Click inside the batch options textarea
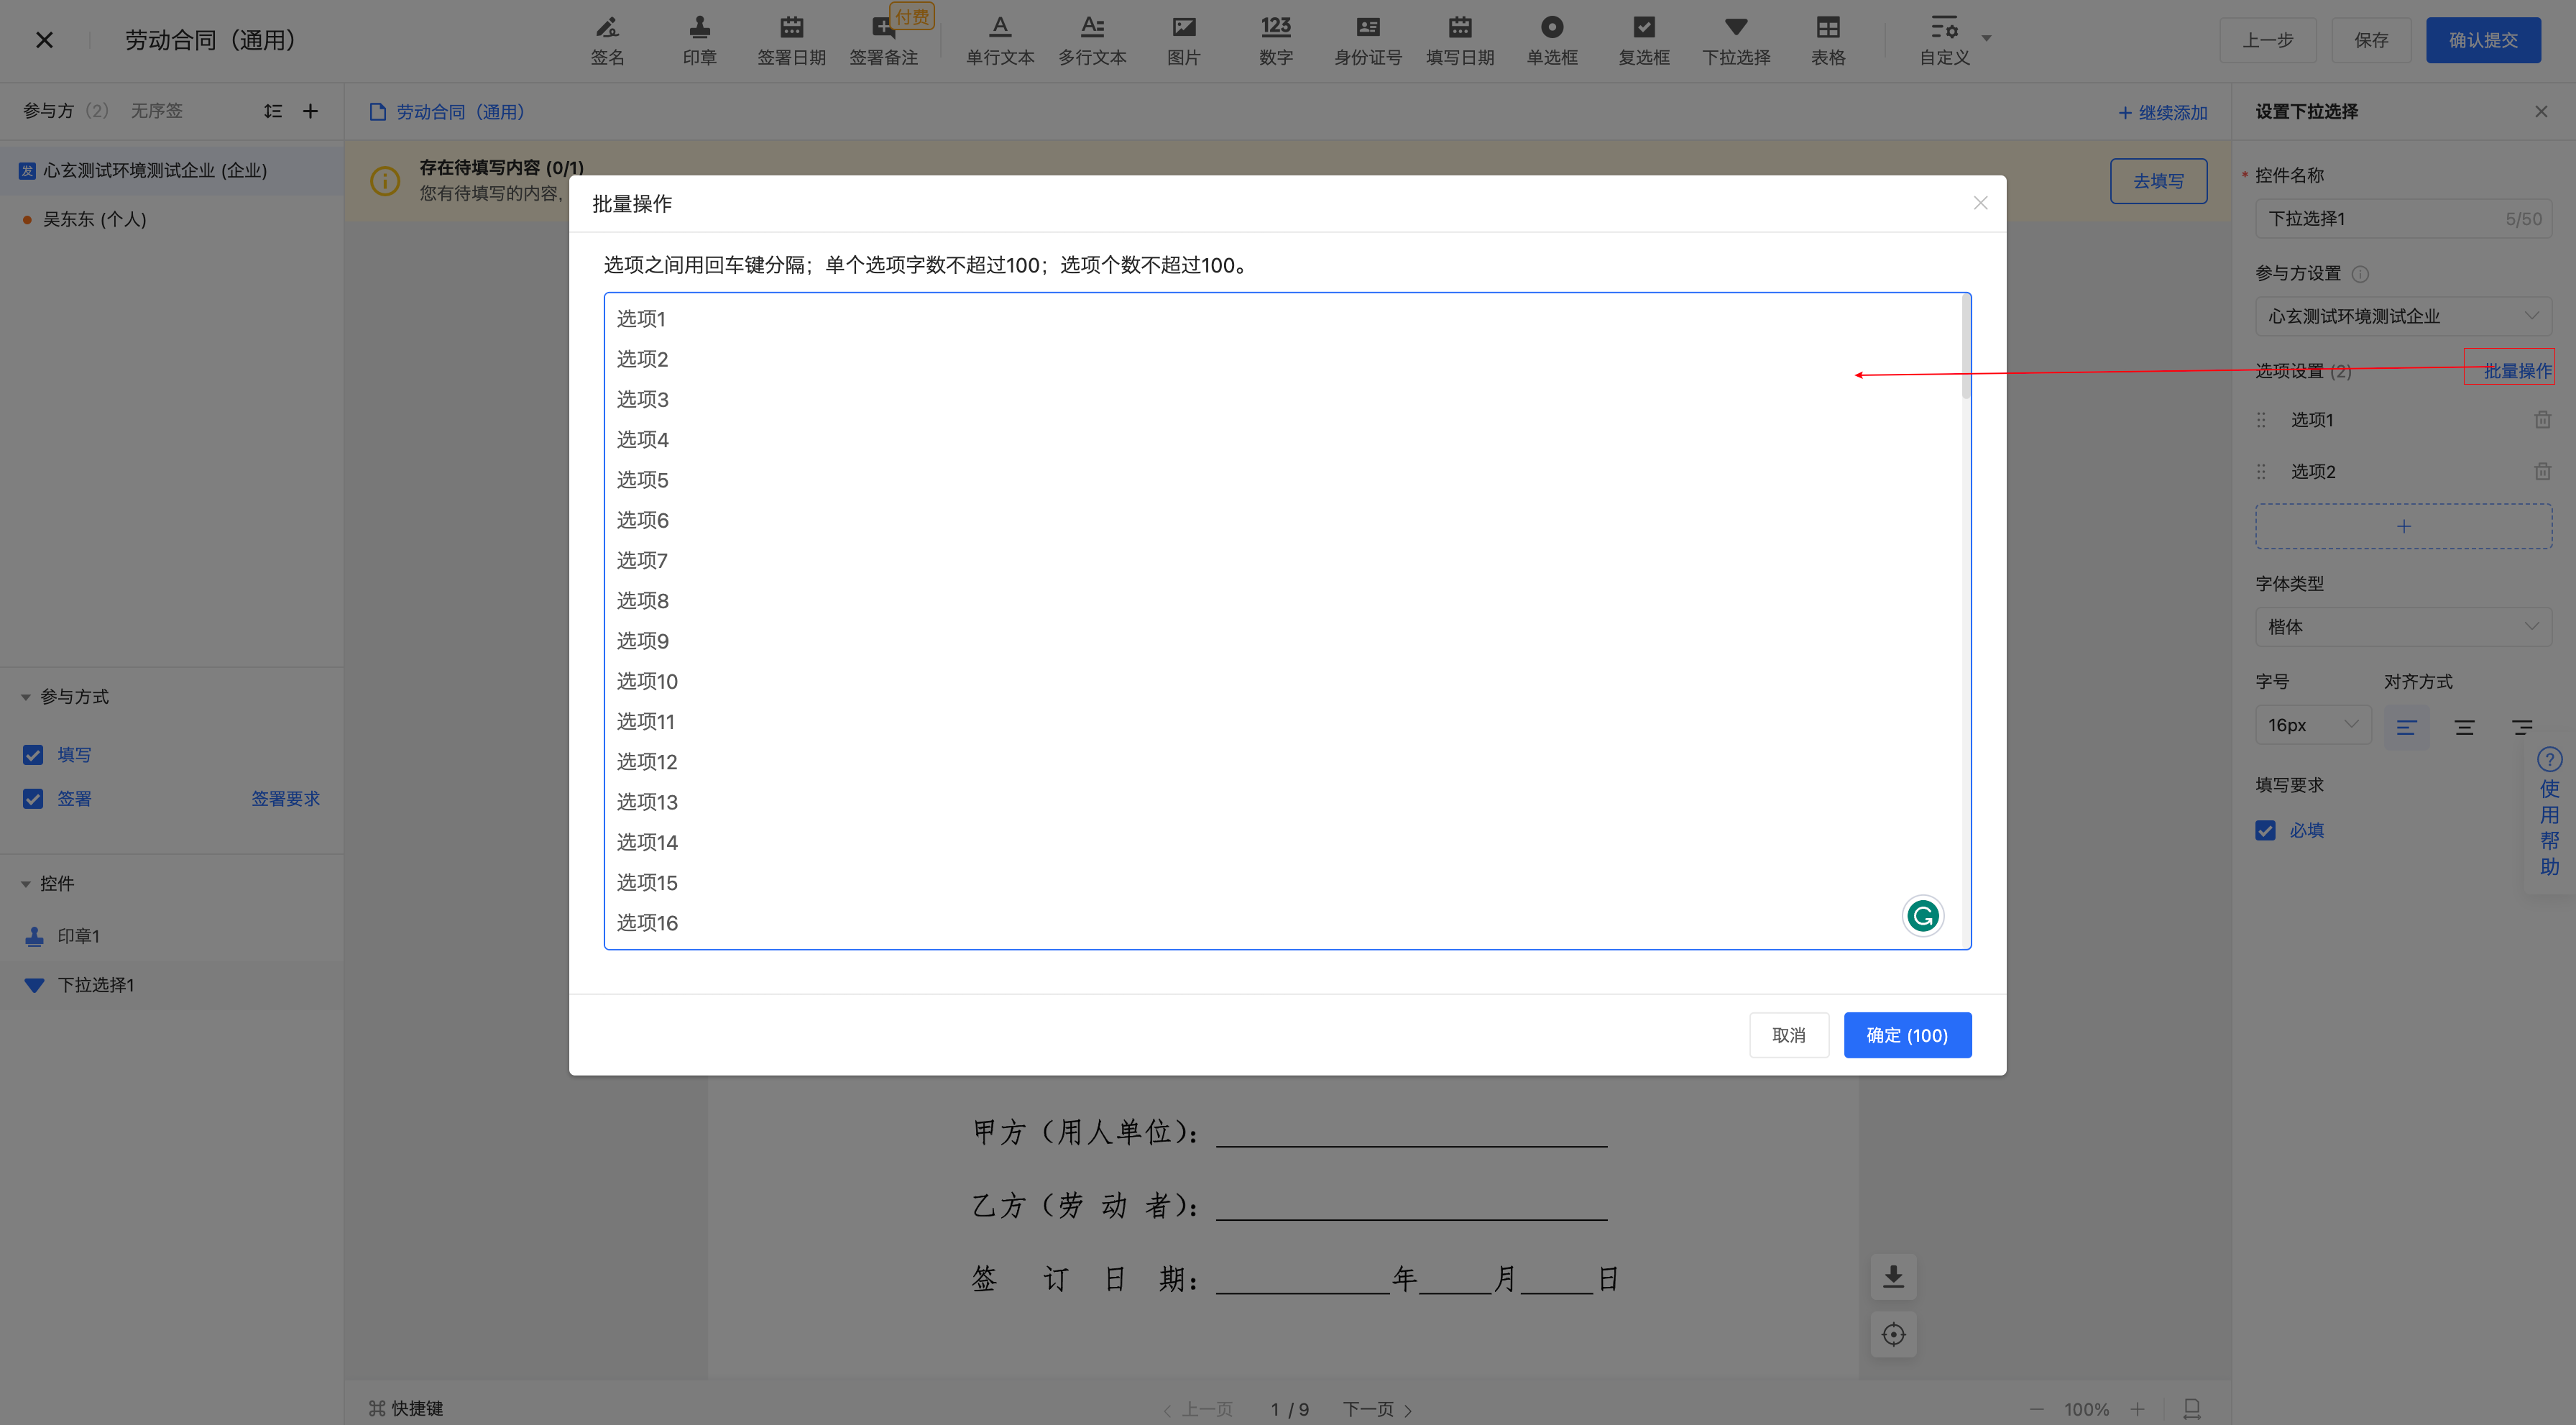The image size is (2576, 1425). point(1287,620)
